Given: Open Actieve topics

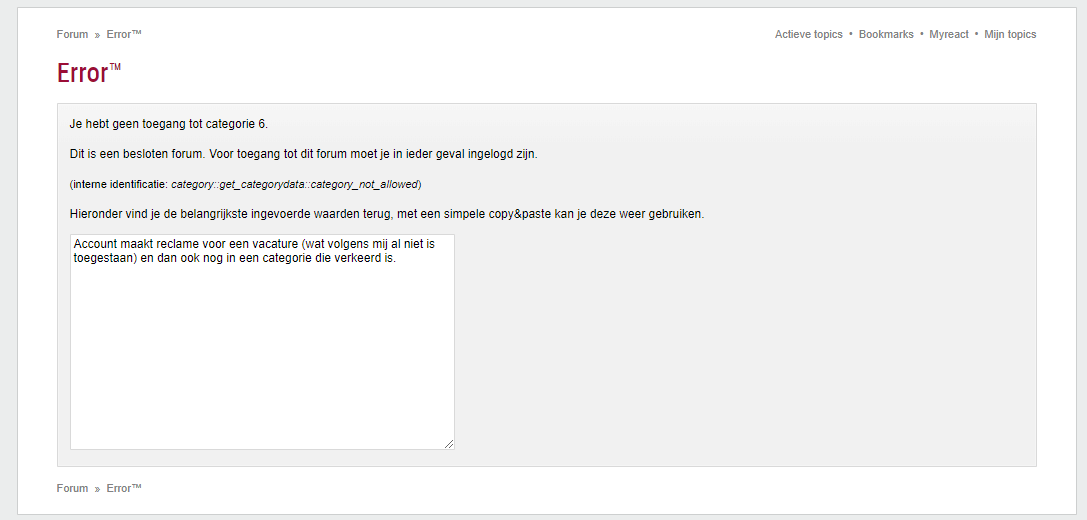Looking at the screenshot, I should (x=808, y=34).
